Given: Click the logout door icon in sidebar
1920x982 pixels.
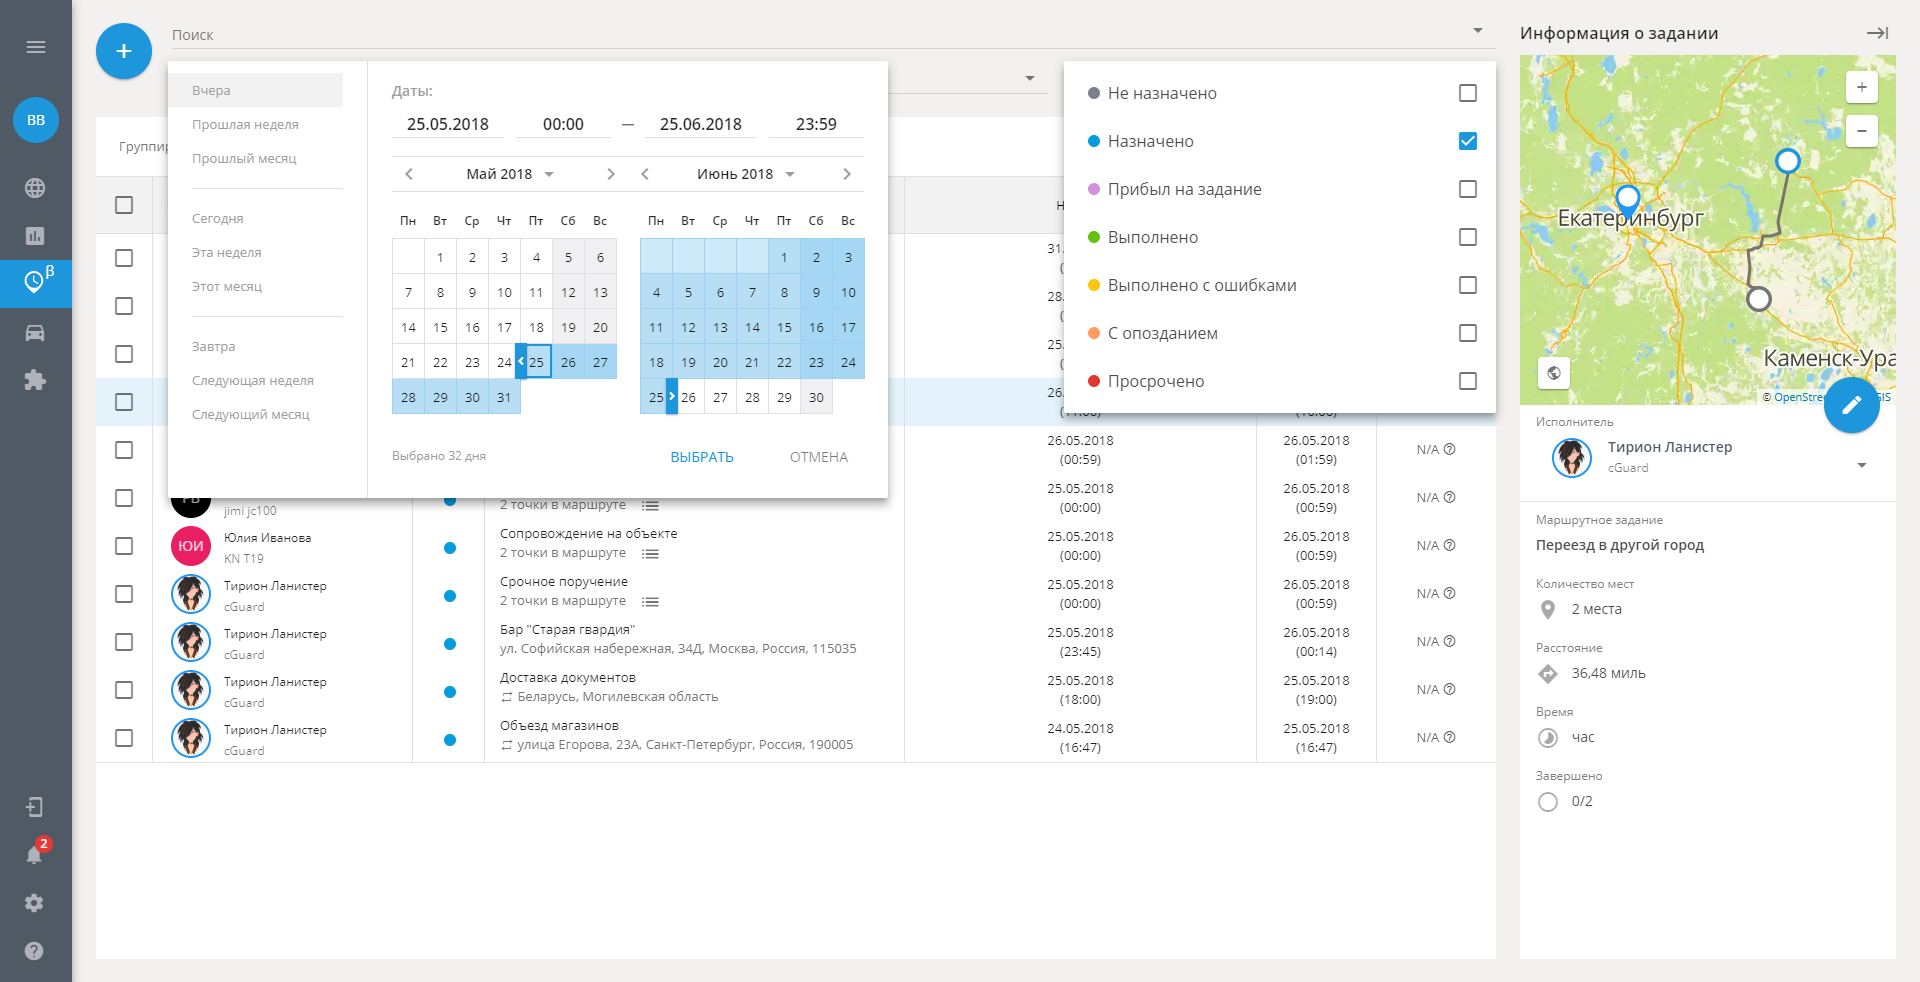Looking at the screenshot, I should pos(35,807).
